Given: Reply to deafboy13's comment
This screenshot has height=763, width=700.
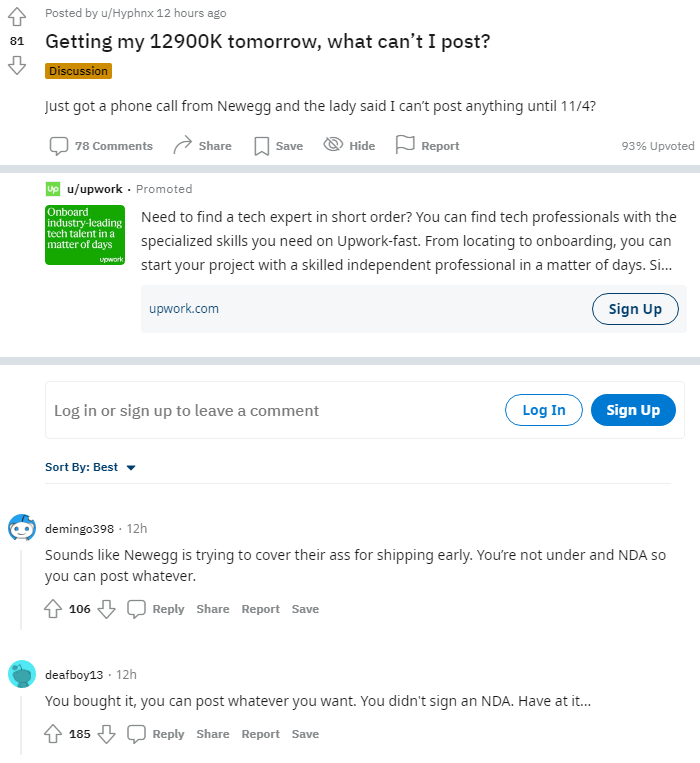Looking at the screenshot, I should click(157, 734).
